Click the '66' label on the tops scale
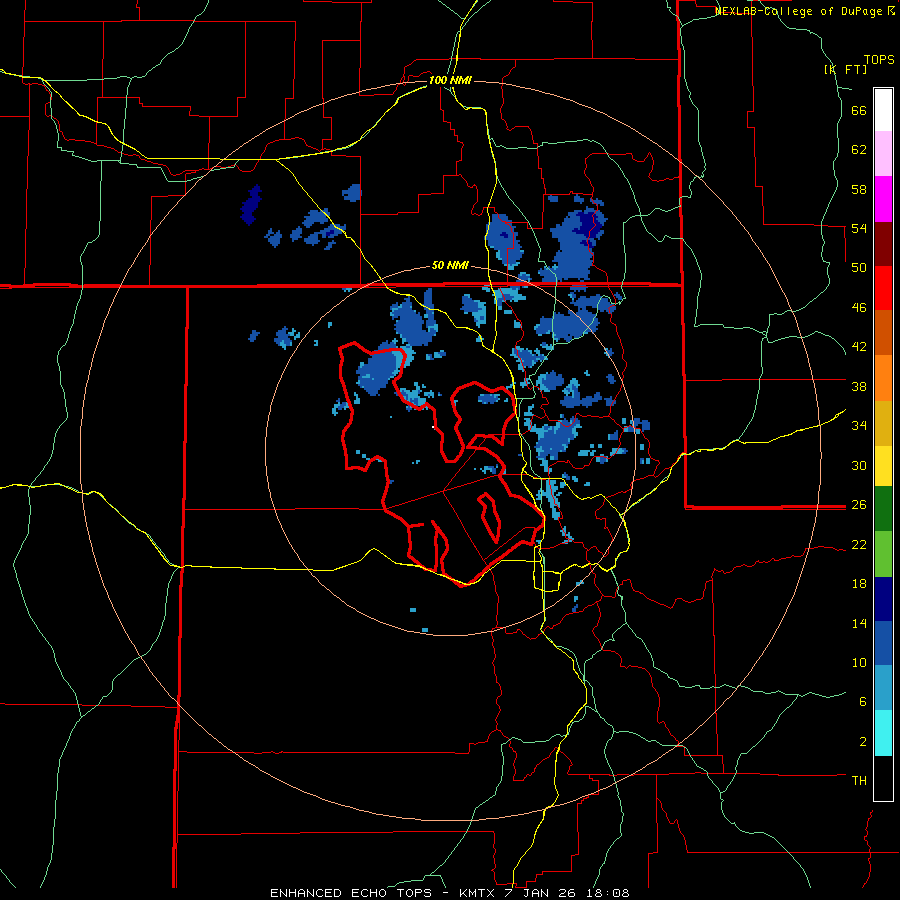Viewport: 900px width, 900px height. (x=859, y=110)
